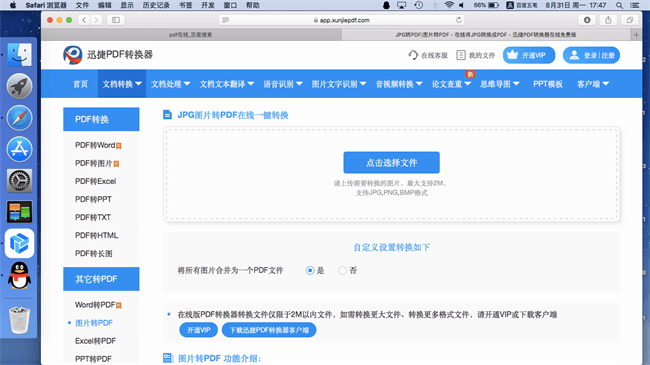Click the Wi-Fi icon in menu bar

(x=449, y=5)
